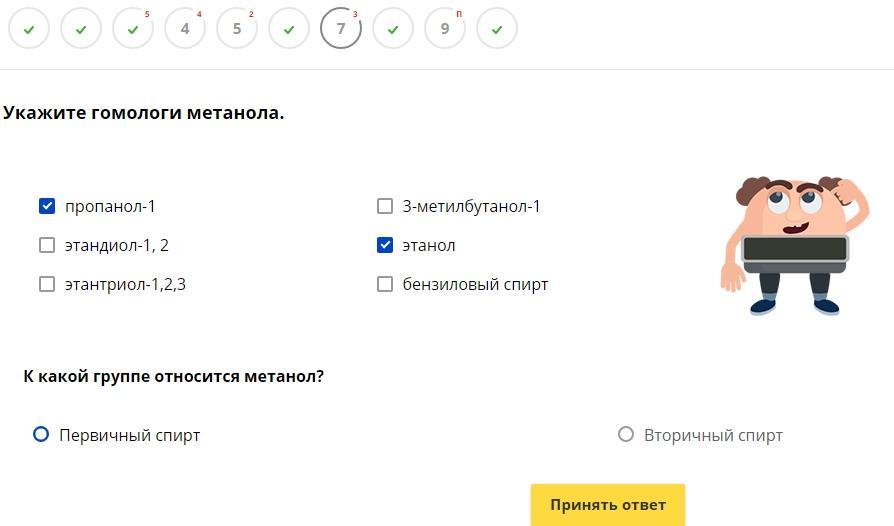
Task: Open the last completed circle after 9
Action: [497, 29]
